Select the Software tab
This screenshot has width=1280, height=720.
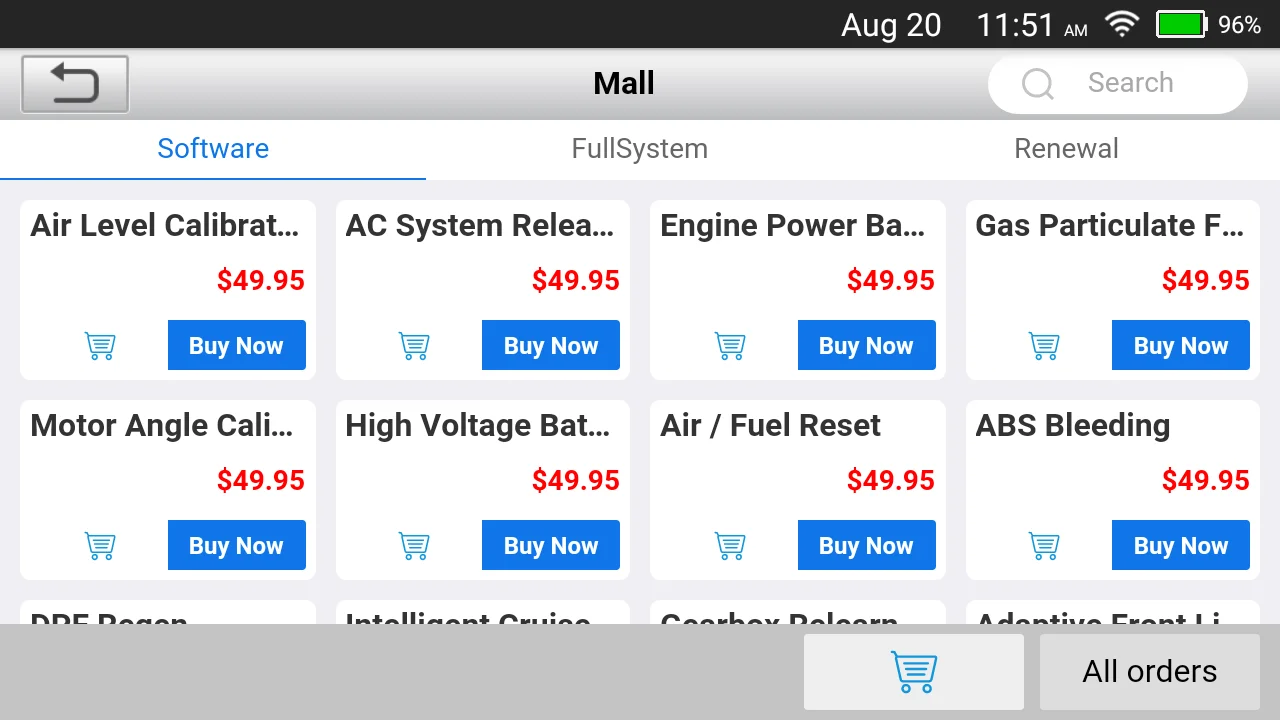click(x=213, y=149)
